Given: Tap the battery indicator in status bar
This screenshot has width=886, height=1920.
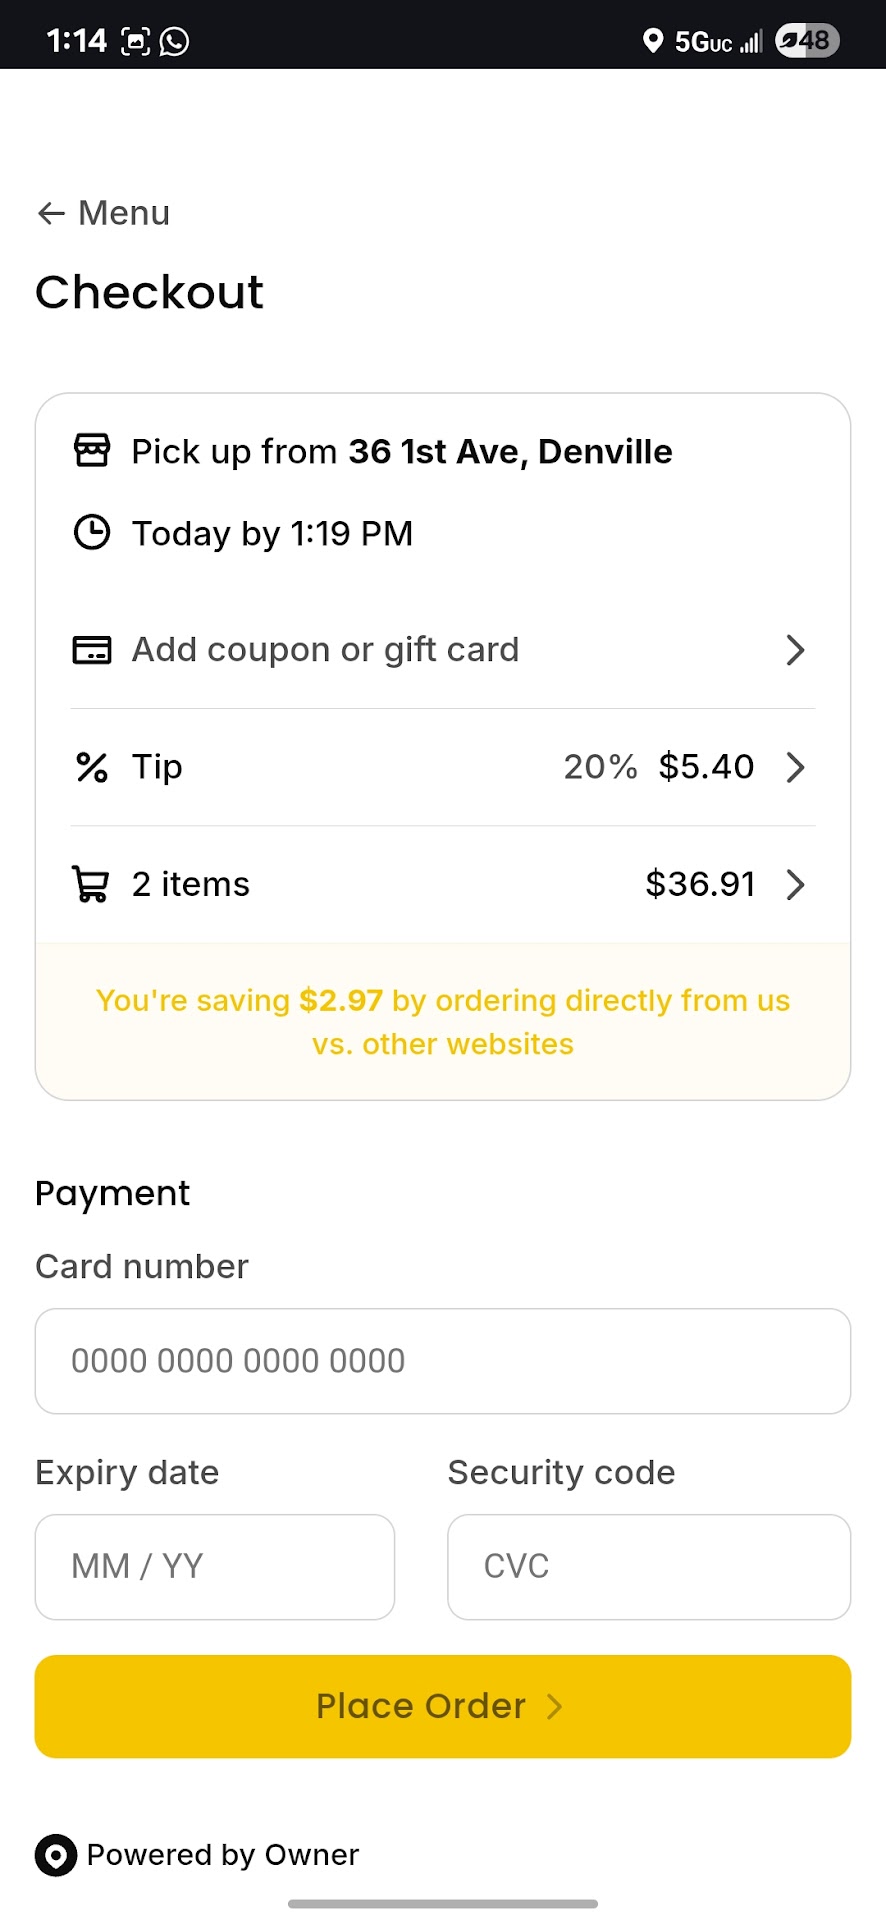Looking at the screenshot, I should (x=806, y=41).
